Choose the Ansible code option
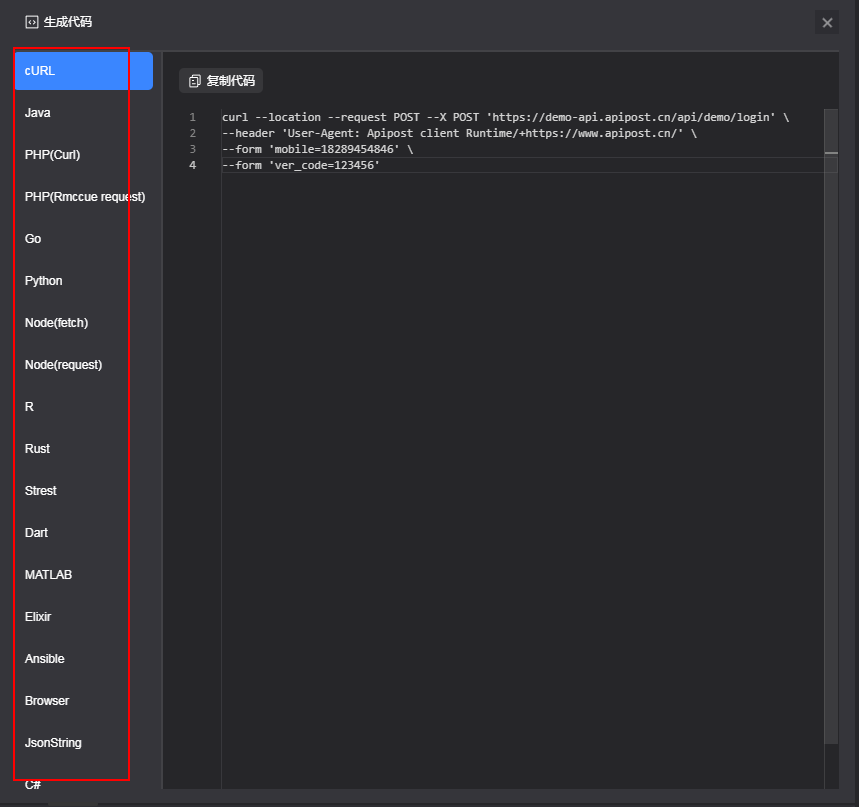Screen dimensions: 859x807 (x=44, y=659)
